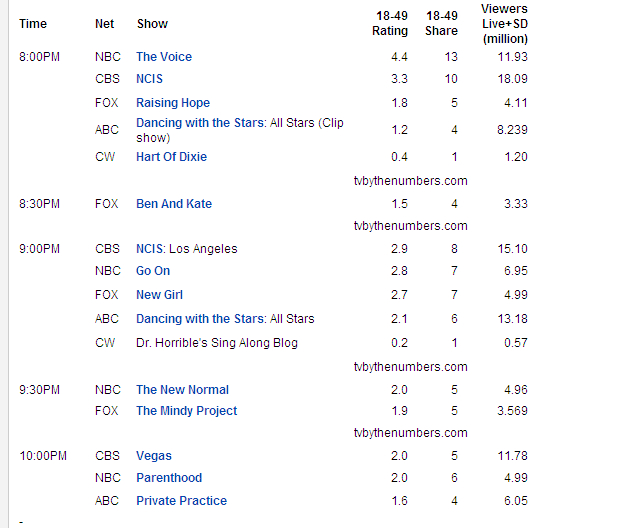Viewport: 632px width, 528px height.
Task: Select the Ben And Kate link
Action: pyautogui.click(x=174, y=204)
